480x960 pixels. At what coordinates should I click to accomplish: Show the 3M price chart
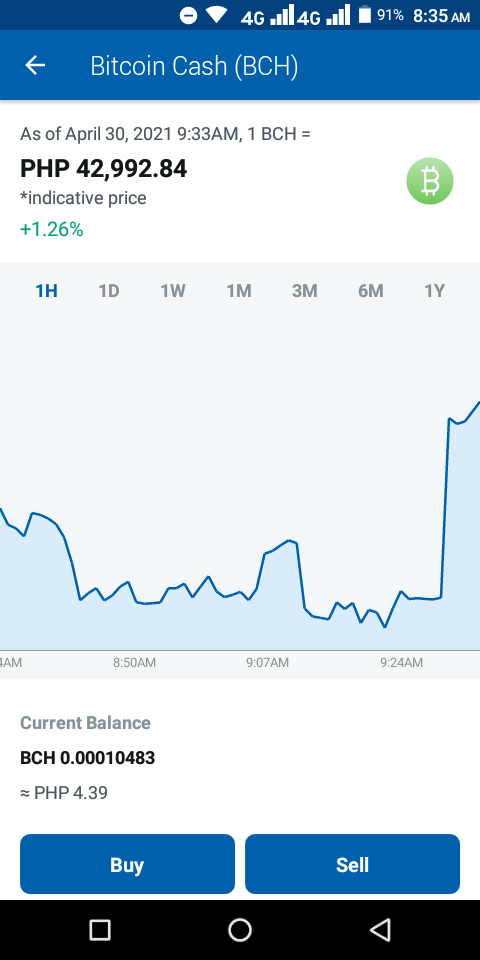tap(305, 291)
